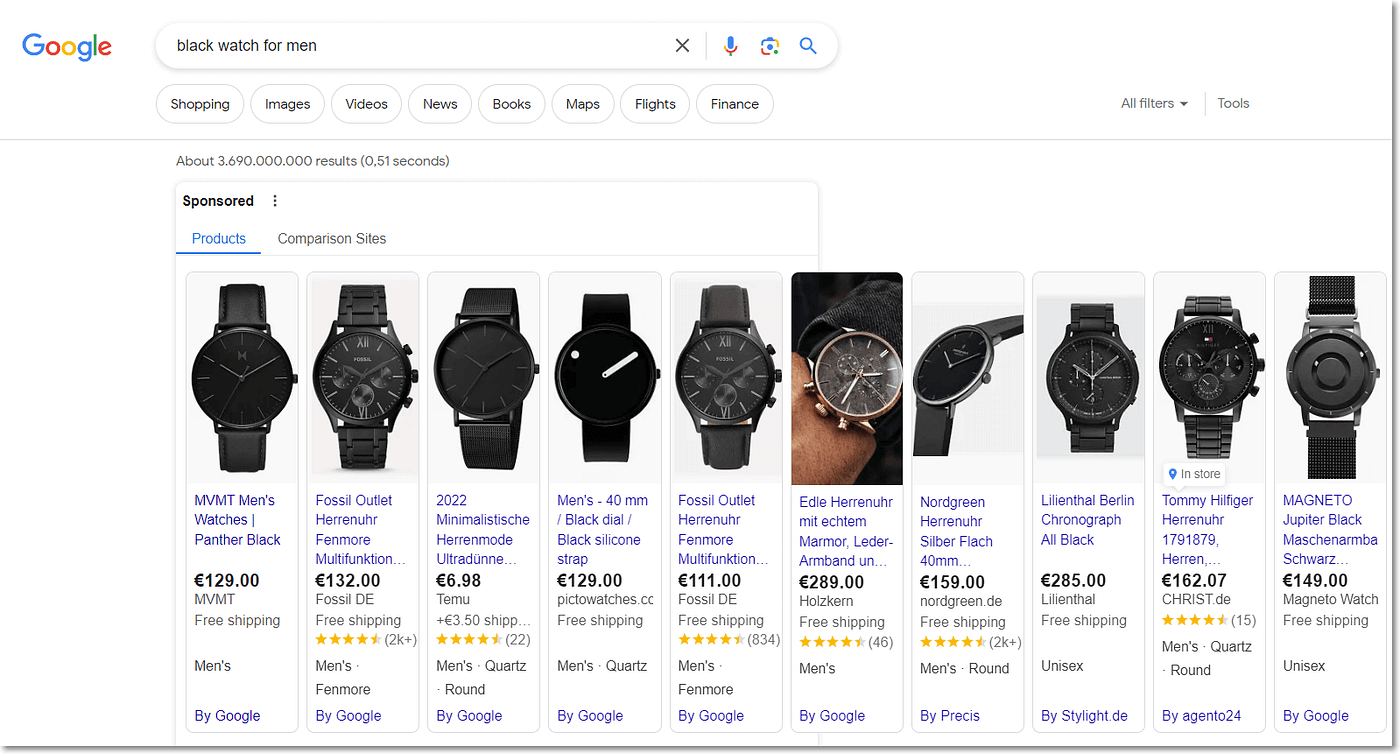Open the Tommy Hilfiger watch image
Screen dimensions: 1400x754
pos(1210,379)
